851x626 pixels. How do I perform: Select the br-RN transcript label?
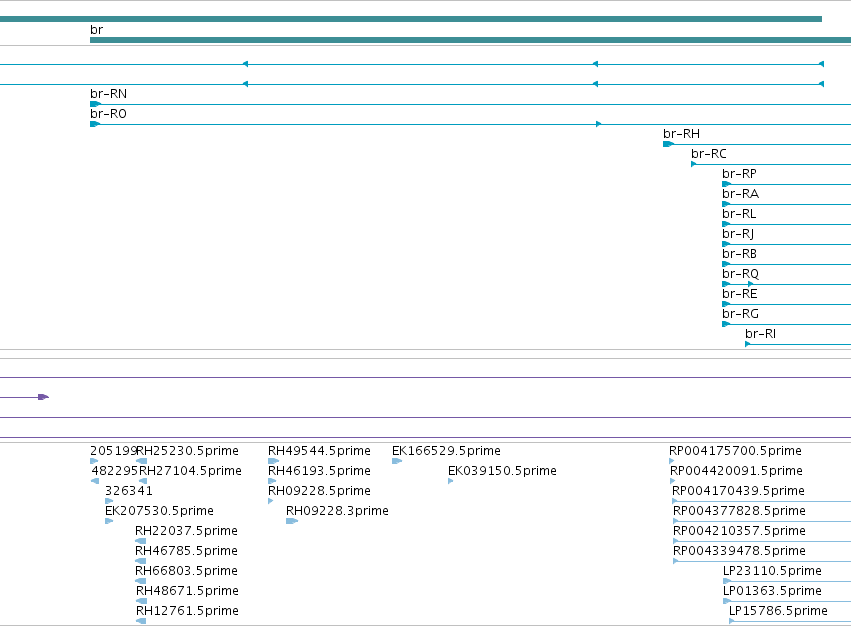[109, 94]
